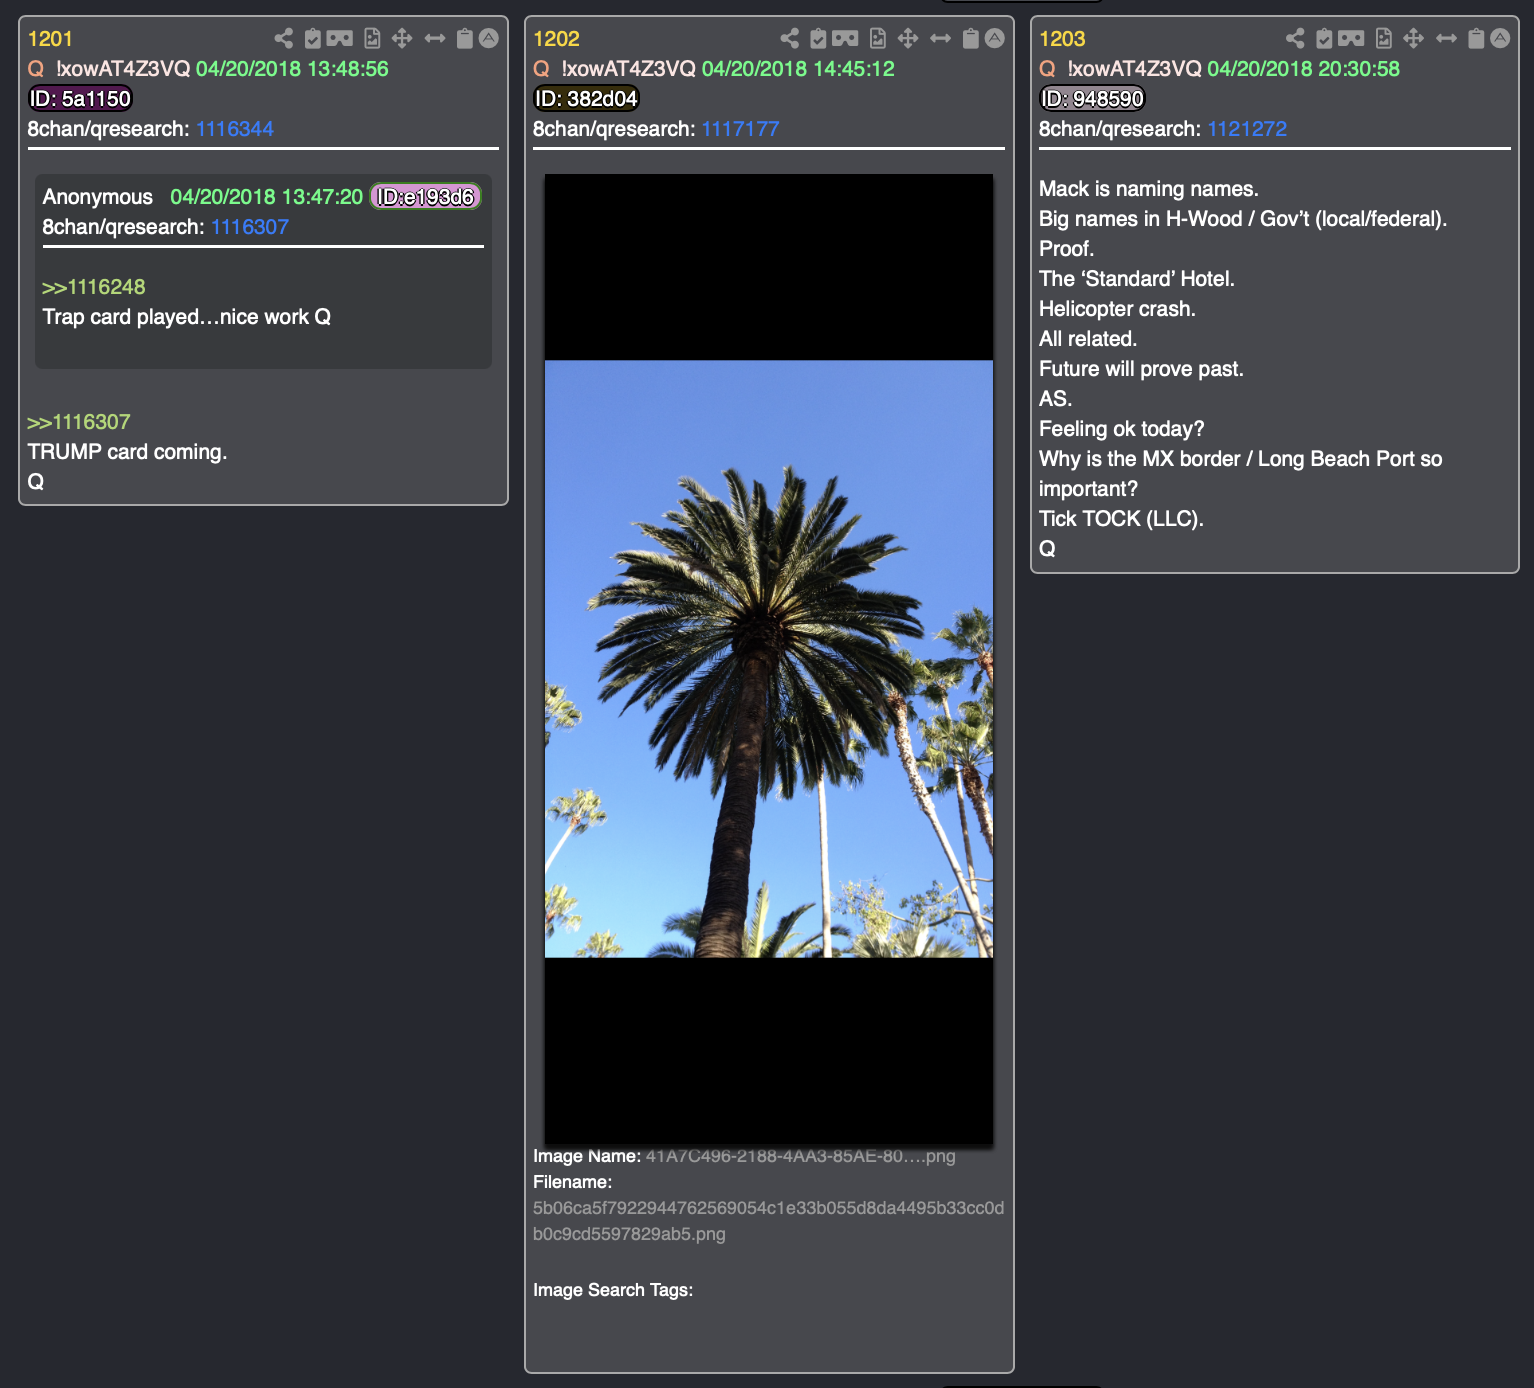Click horizontal width arrows on post 1201
This screenshot has width=1534, height=1388.
[435, 39]
